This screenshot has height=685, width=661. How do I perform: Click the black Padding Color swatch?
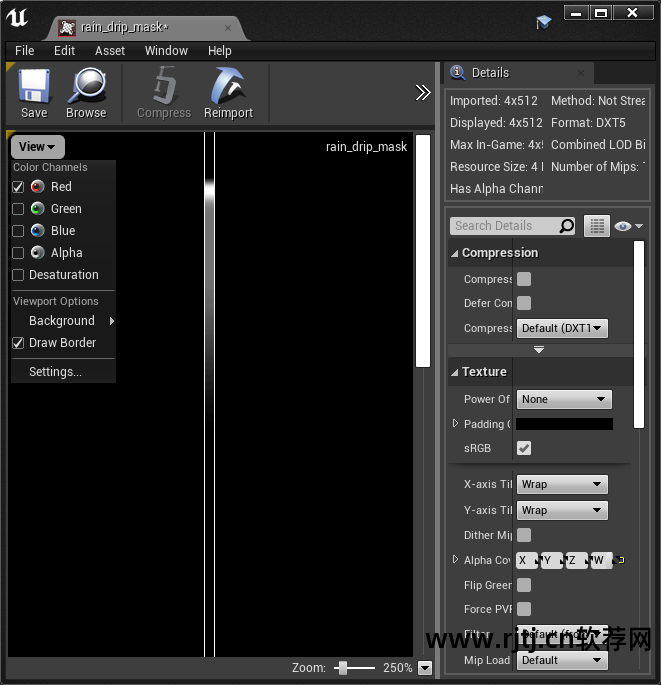[564, 424]
